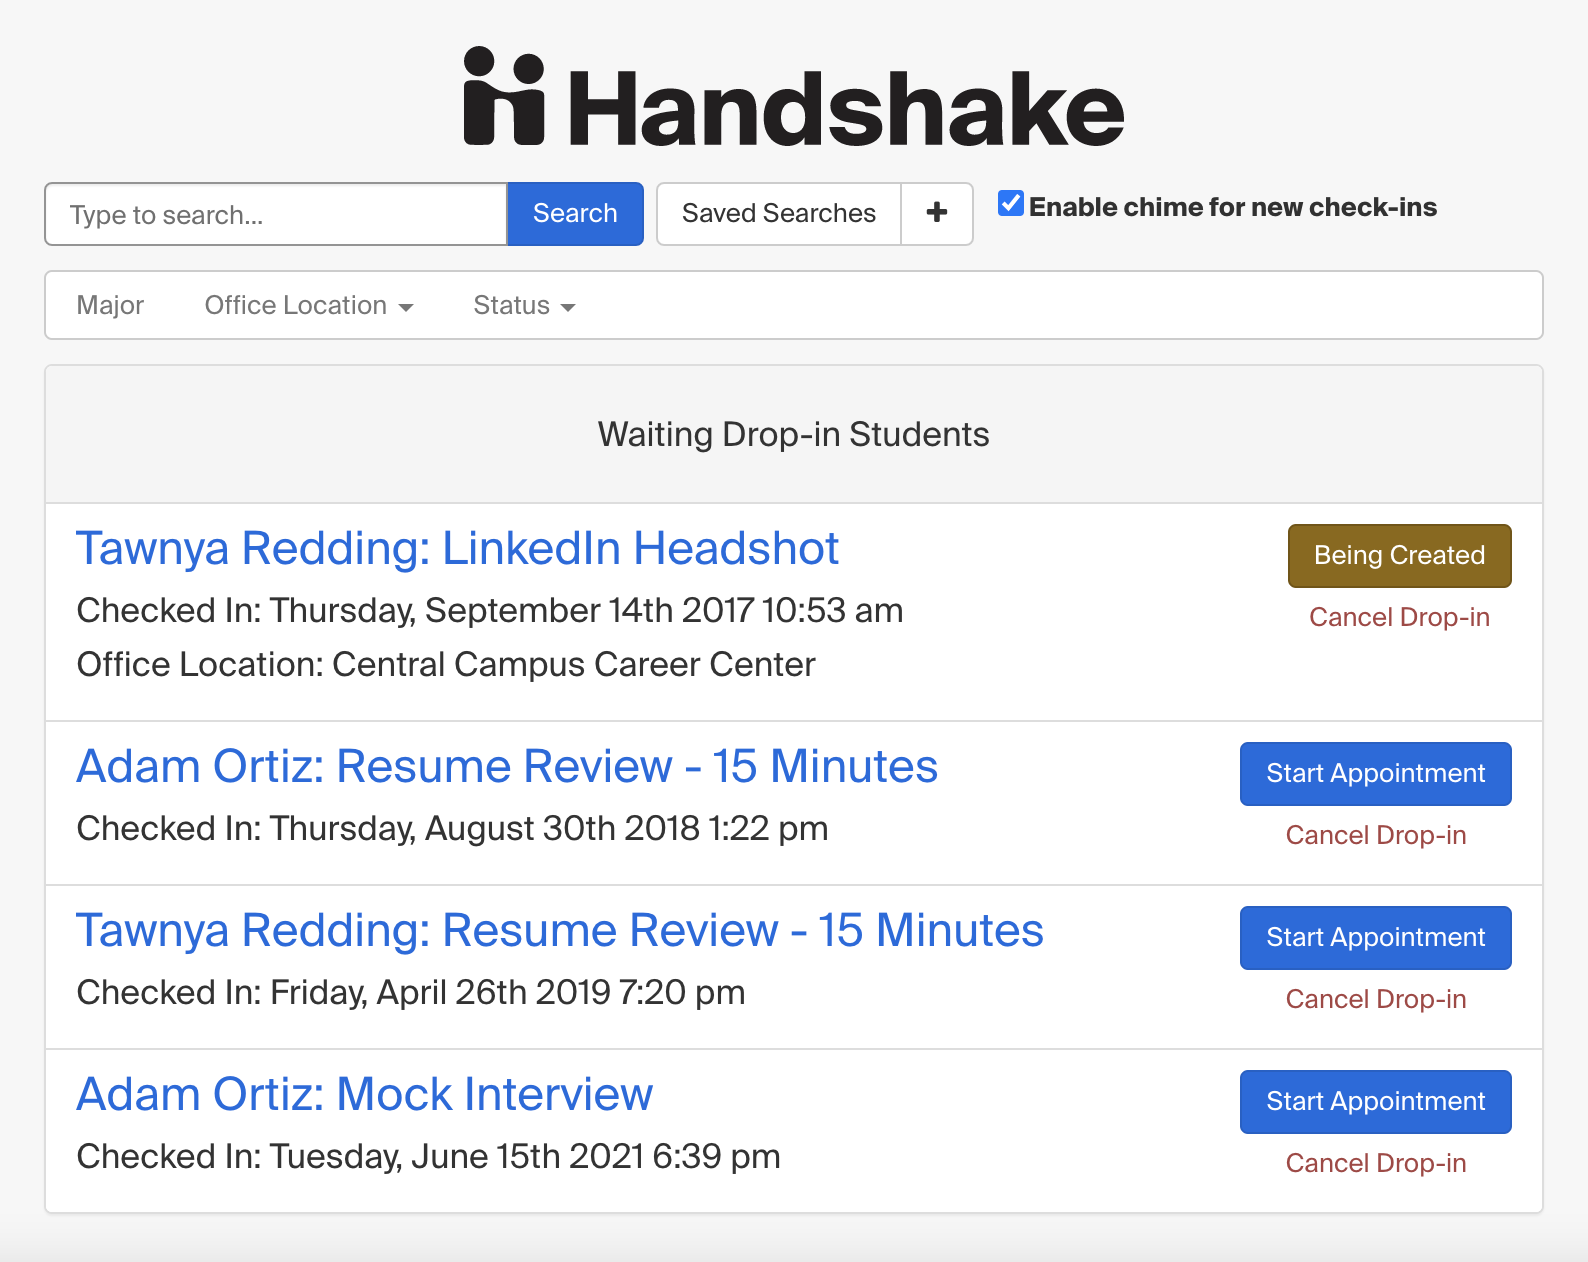Click the Being Created status button
The width and height of the screenshot is (1588, 1262).
coord(1399,555)
